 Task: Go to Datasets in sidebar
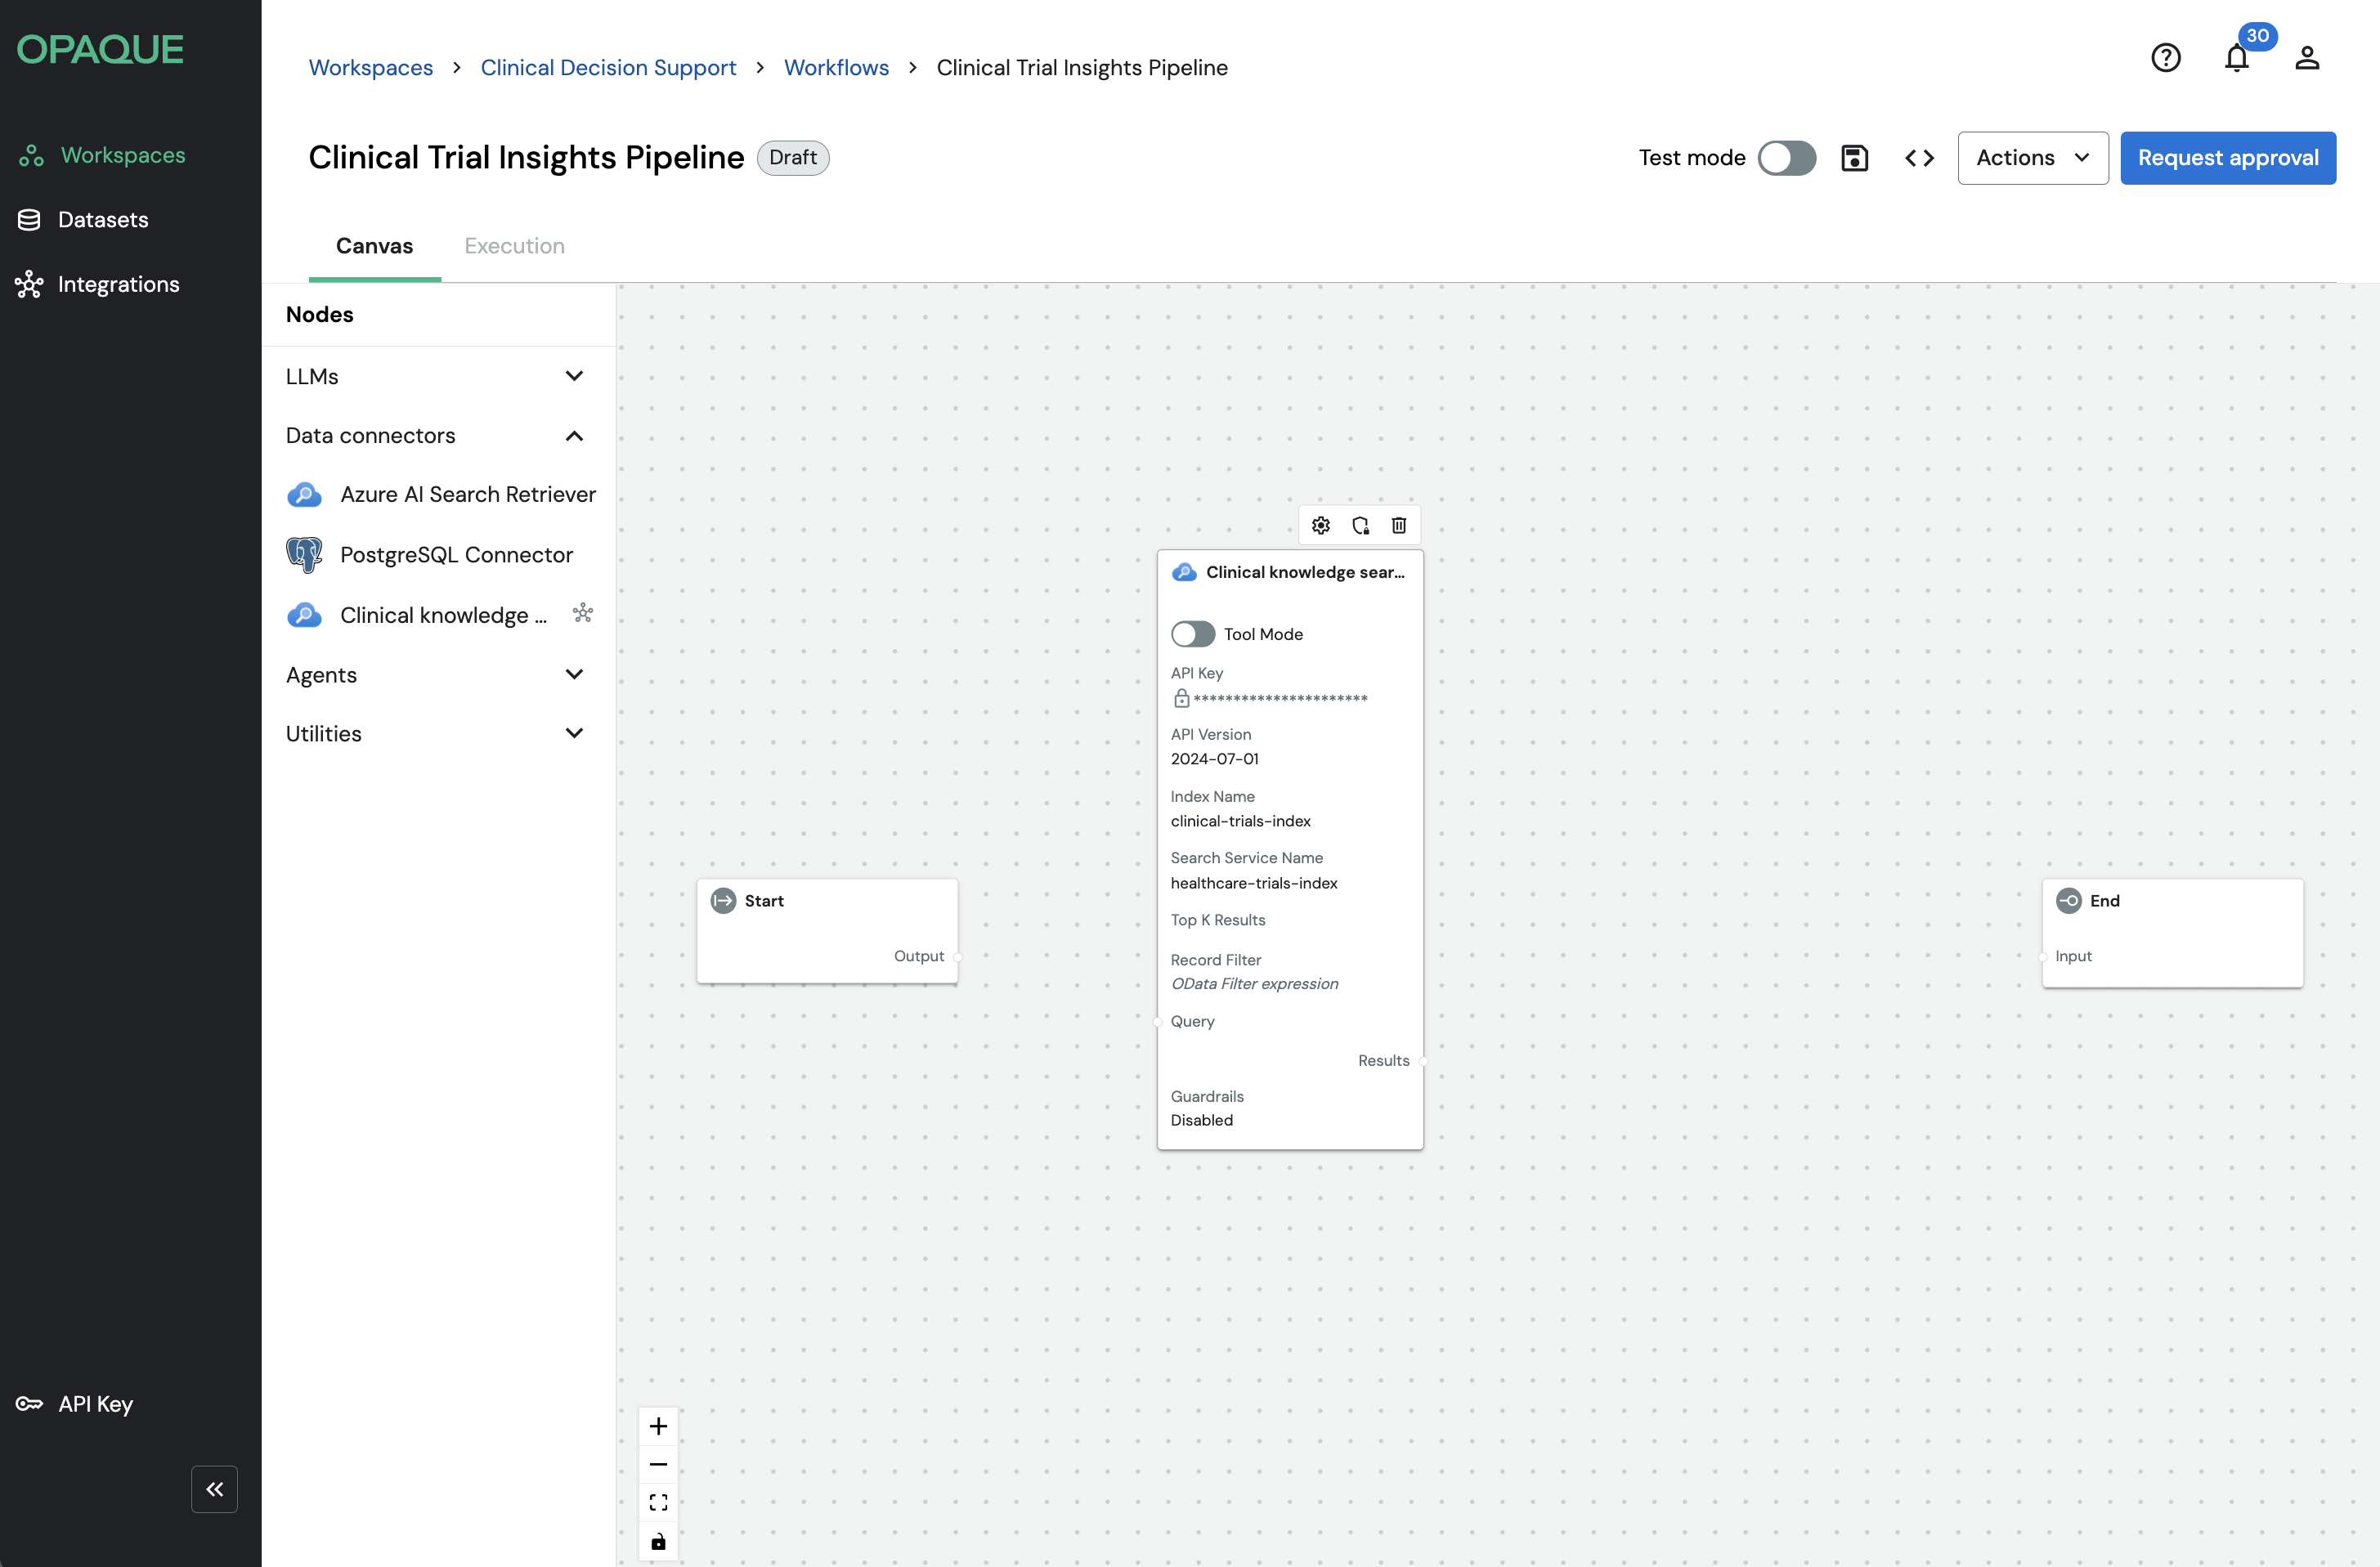click(x=102, y=220)
